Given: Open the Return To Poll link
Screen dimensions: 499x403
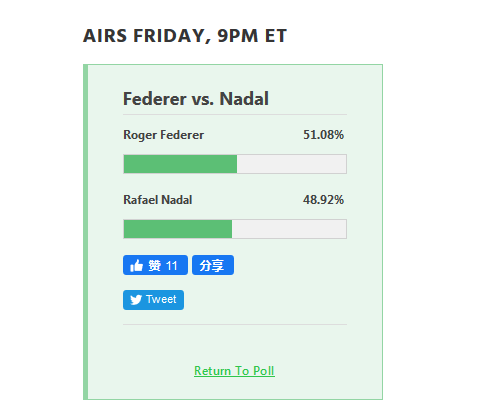Looking at the screenshot, I should pos(234,371).
